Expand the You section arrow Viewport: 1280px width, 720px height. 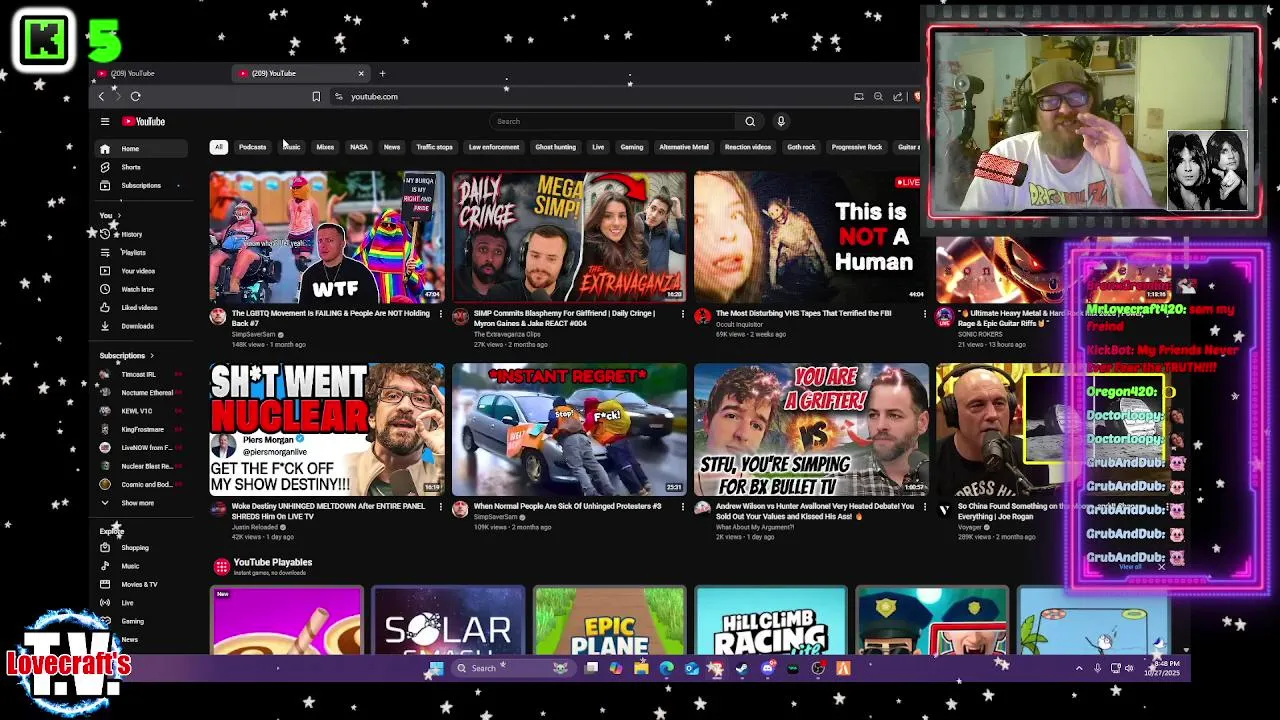coord(119,216)
